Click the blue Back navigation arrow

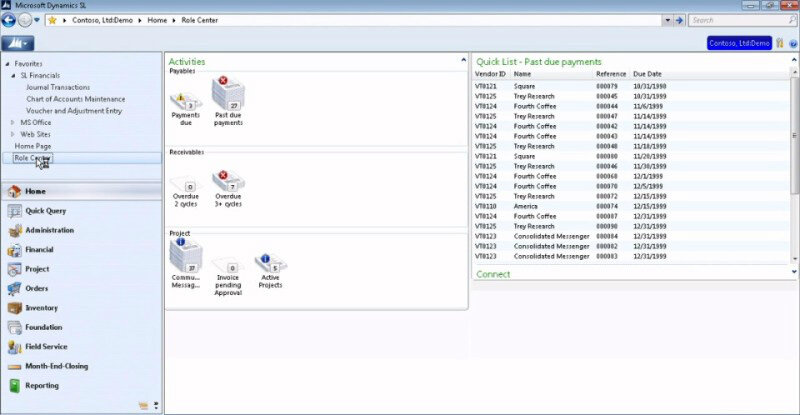click(x=10, y=19)
